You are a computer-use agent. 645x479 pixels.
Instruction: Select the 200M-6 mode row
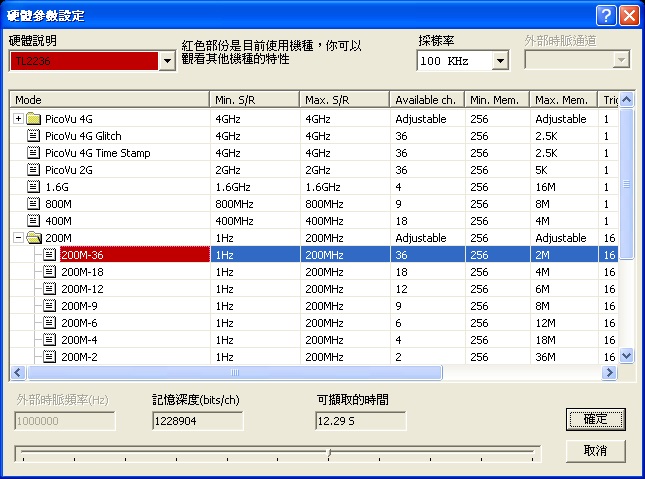tap(314, 323)
